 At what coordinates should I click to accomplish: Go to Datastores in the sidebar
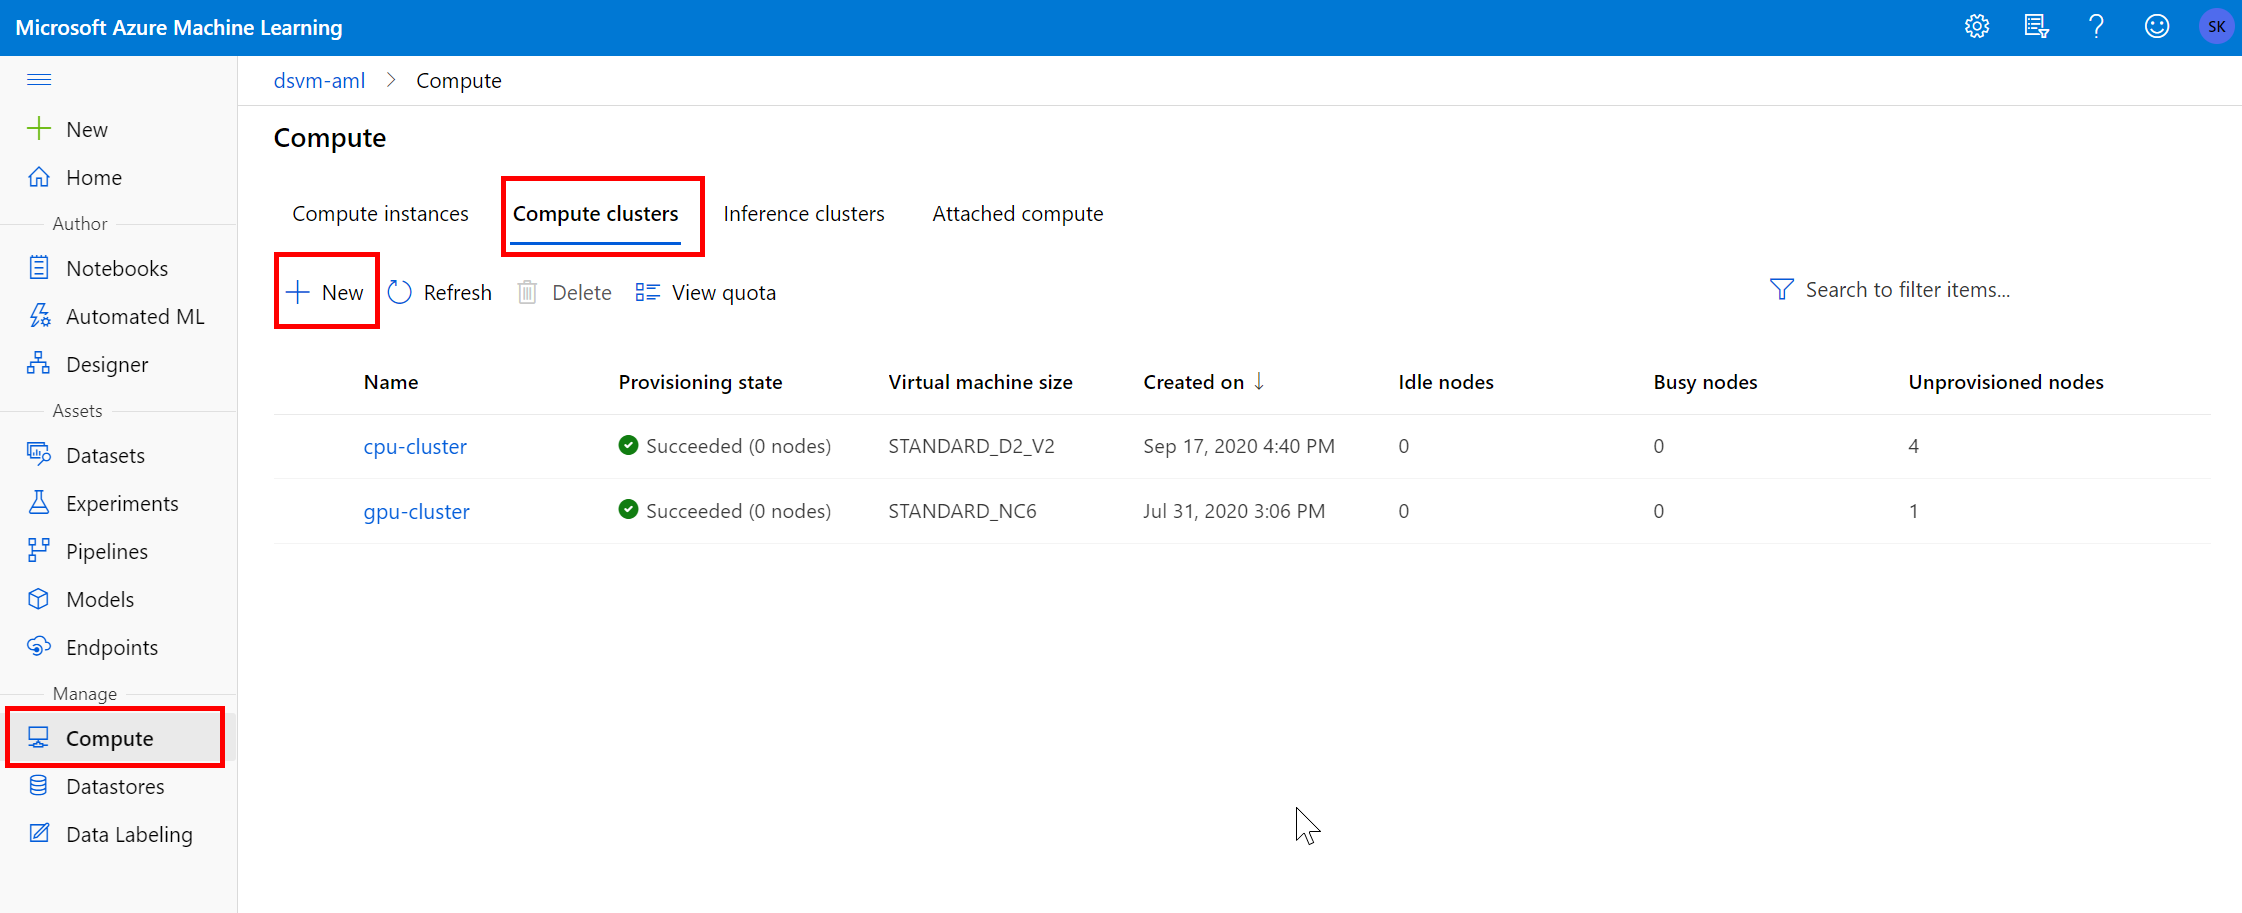click(115, 787)
